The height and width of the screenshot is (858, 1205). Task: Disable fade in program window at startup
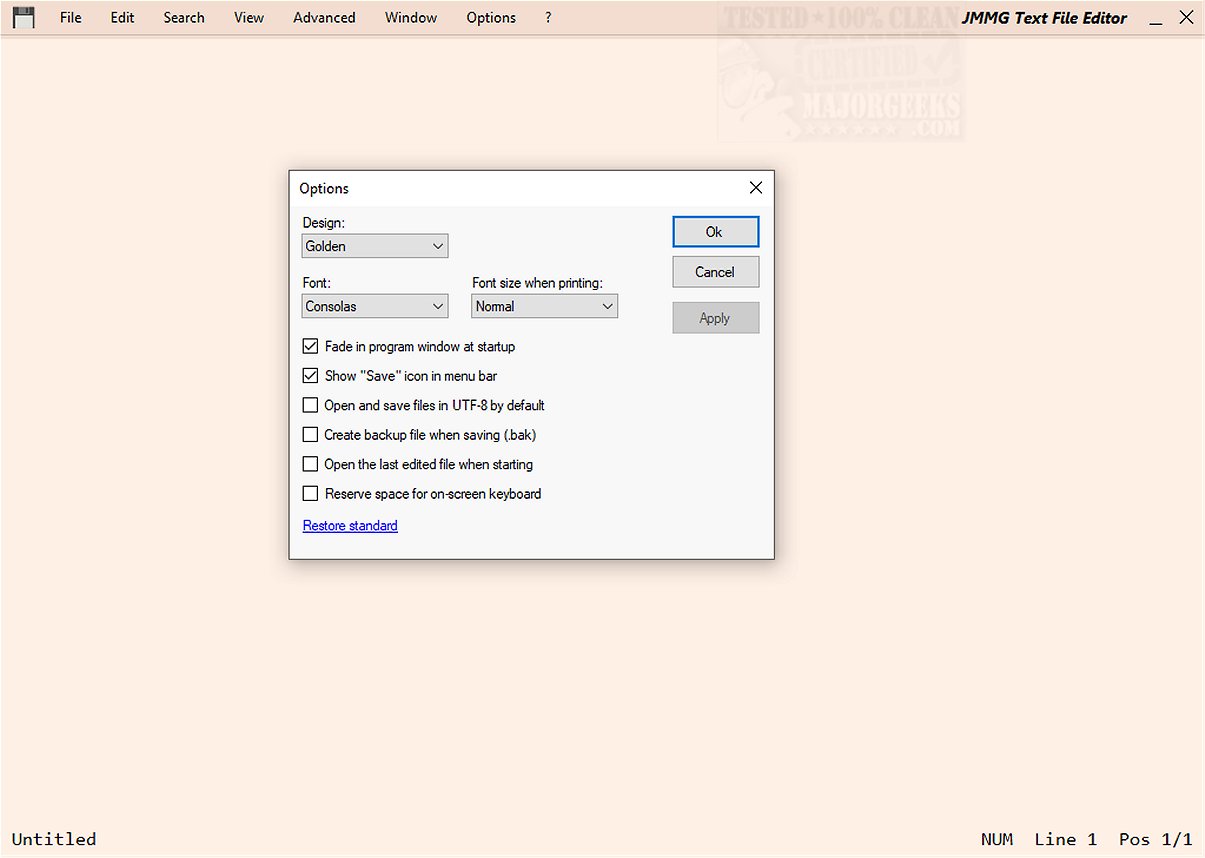pyautogui.click(x=310, y=346)
